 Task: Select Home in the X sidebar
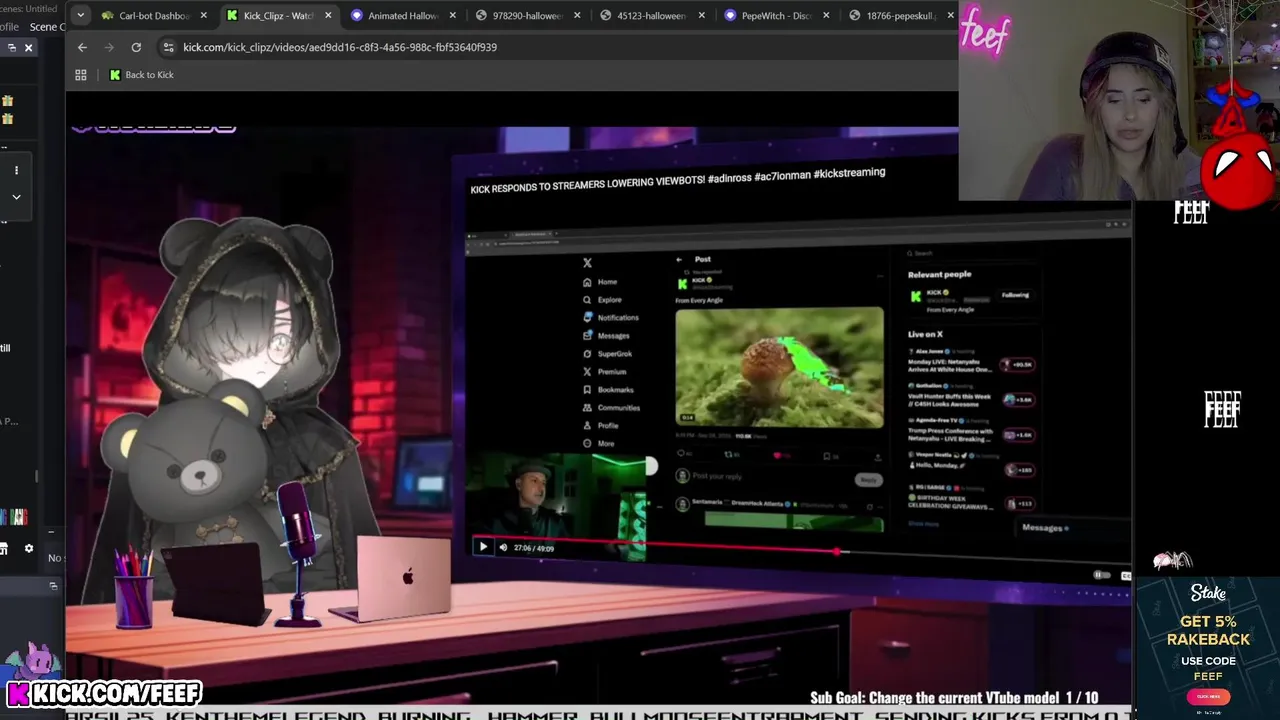(x=600, y=282)
